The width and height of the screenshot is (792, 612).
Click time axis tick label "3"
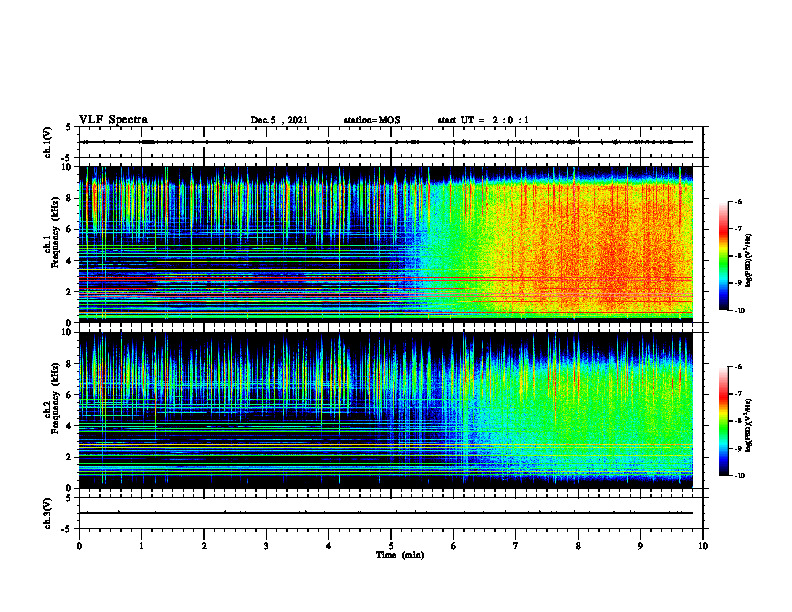266,546
